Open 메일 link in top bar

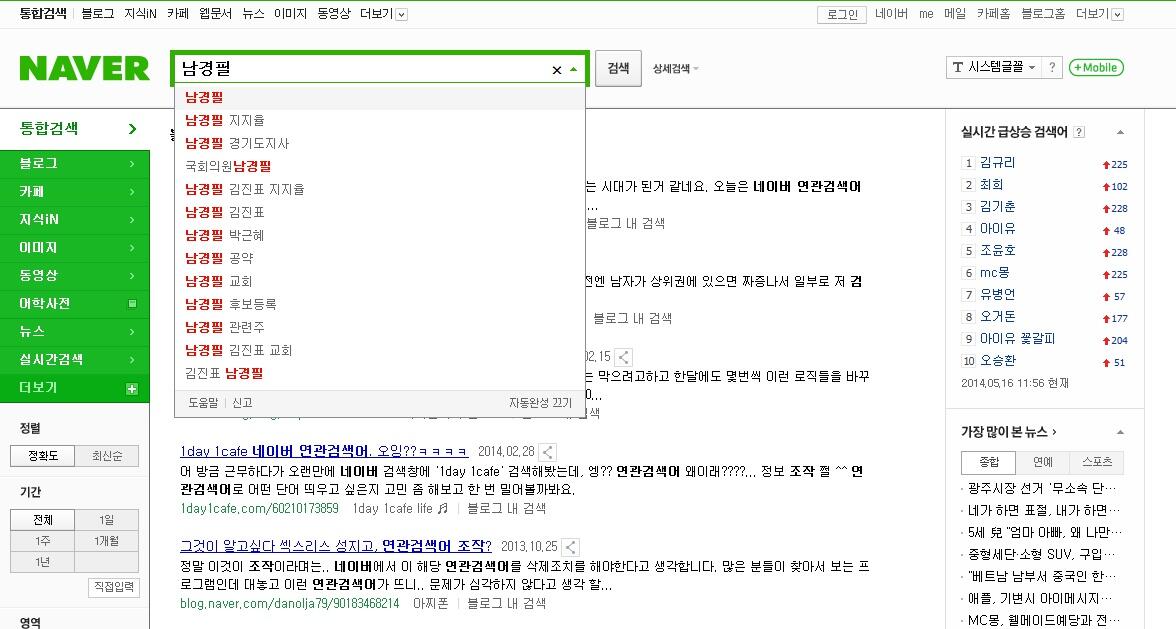(x=955, y=13)
